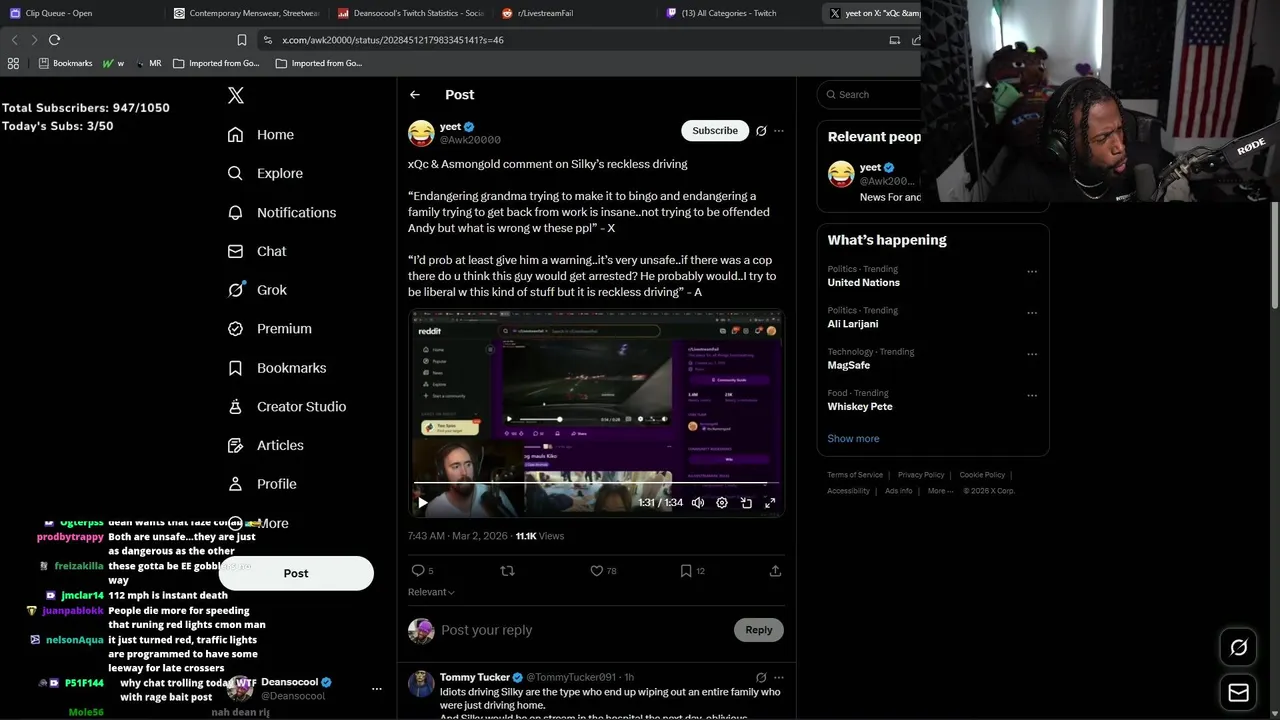Open options for Ali Larijani trend
The height and width of the screenshot is (720, 1280).
click(x=1032, y=313)
